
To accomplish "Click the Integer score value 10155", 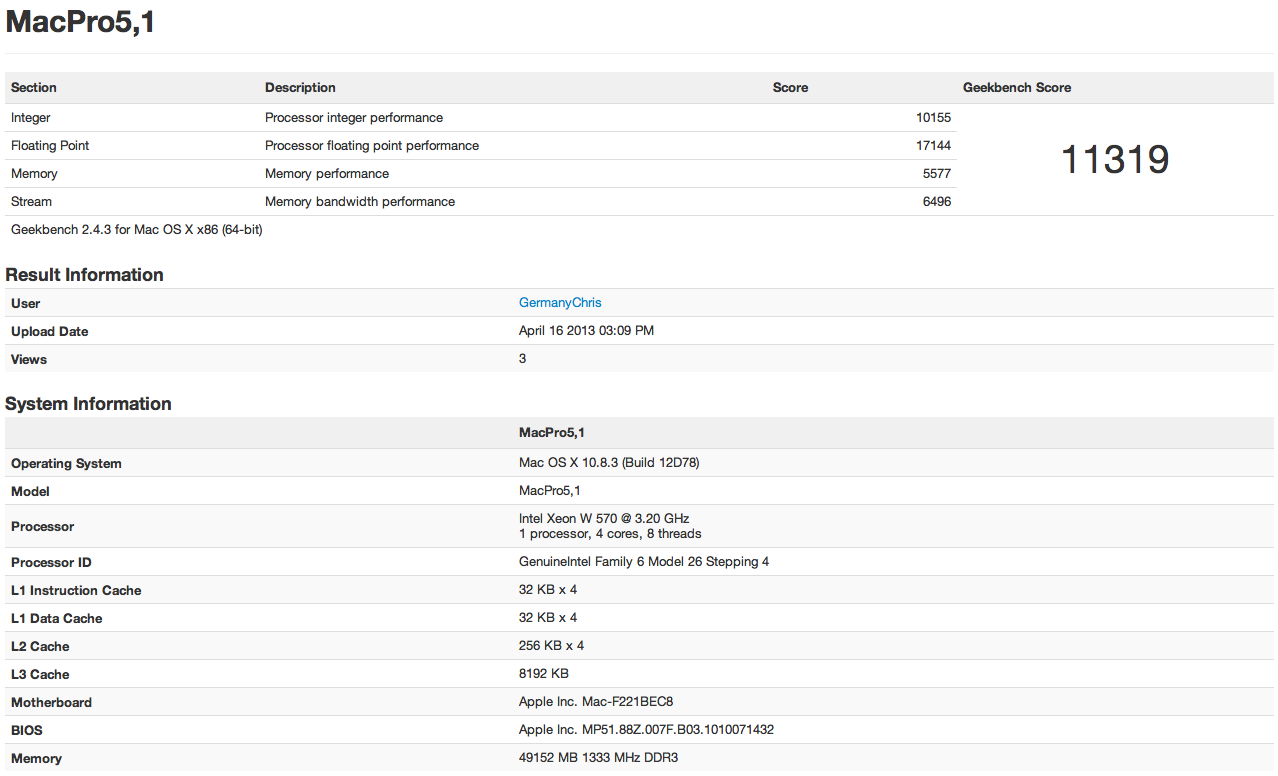I will (x=933, y=117).
